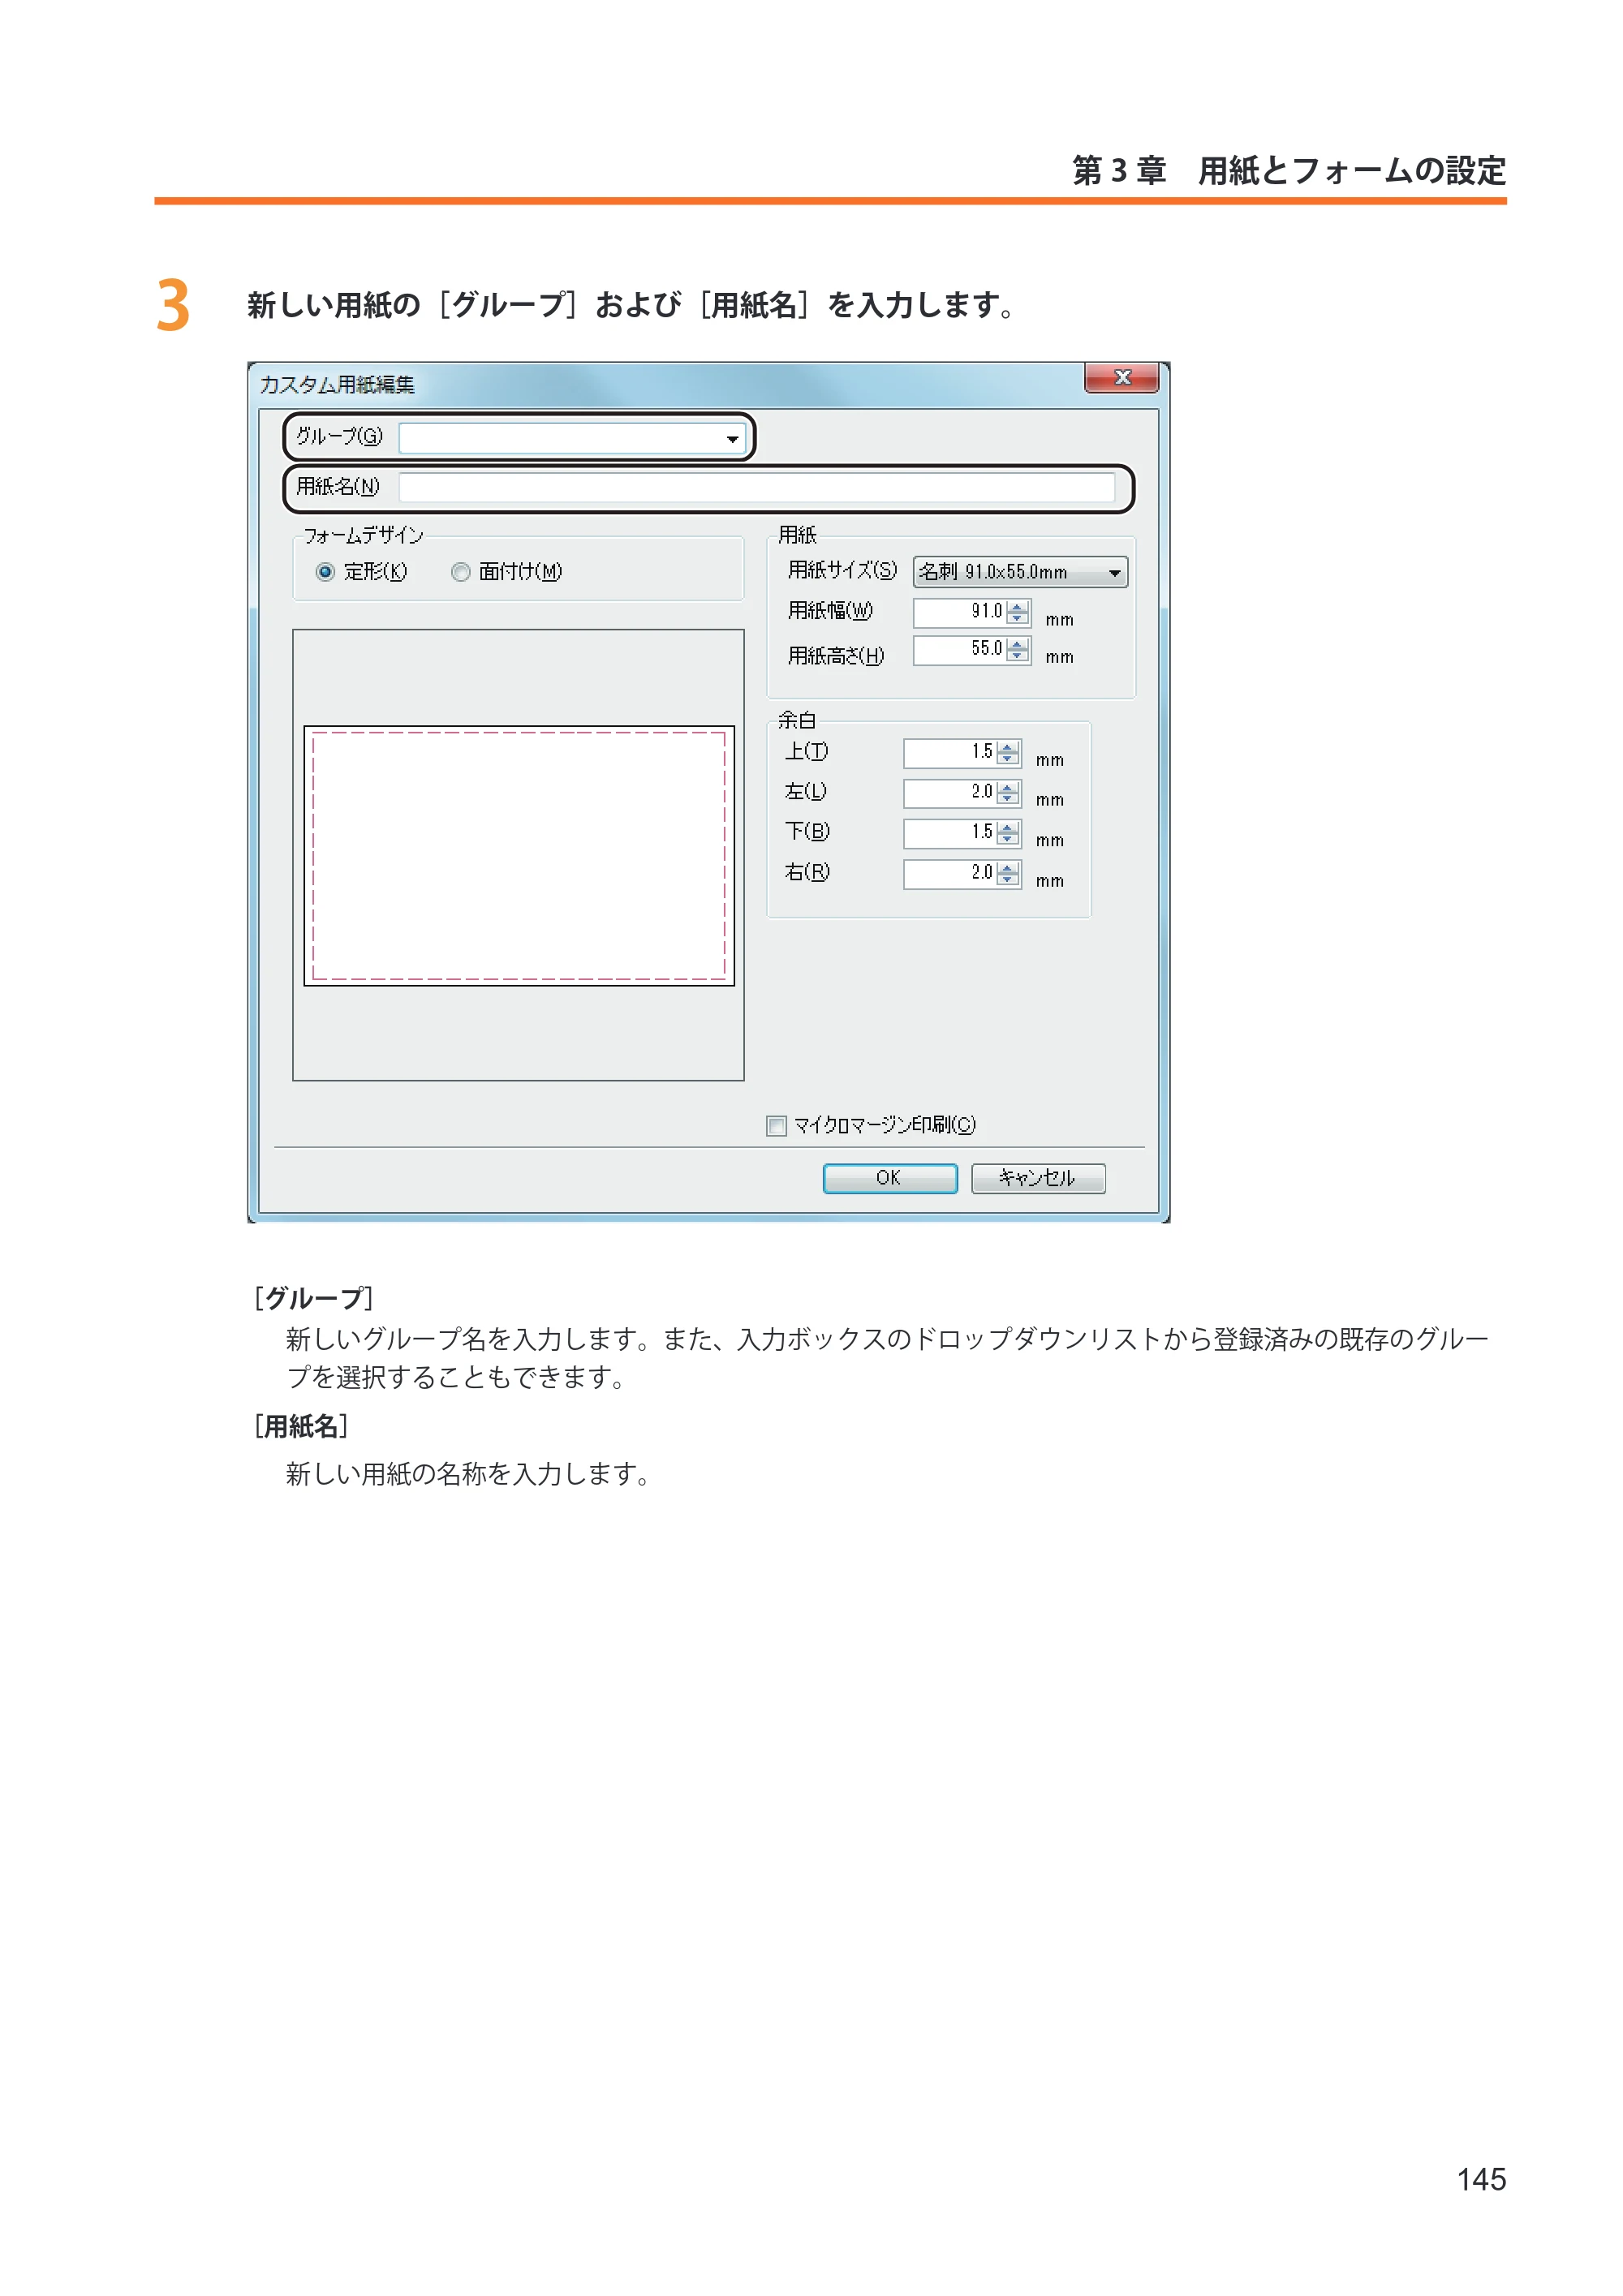Increase the 下(B) margin value
1623x2296 pixels.
pyautogui.click(x=1008, y=827)
